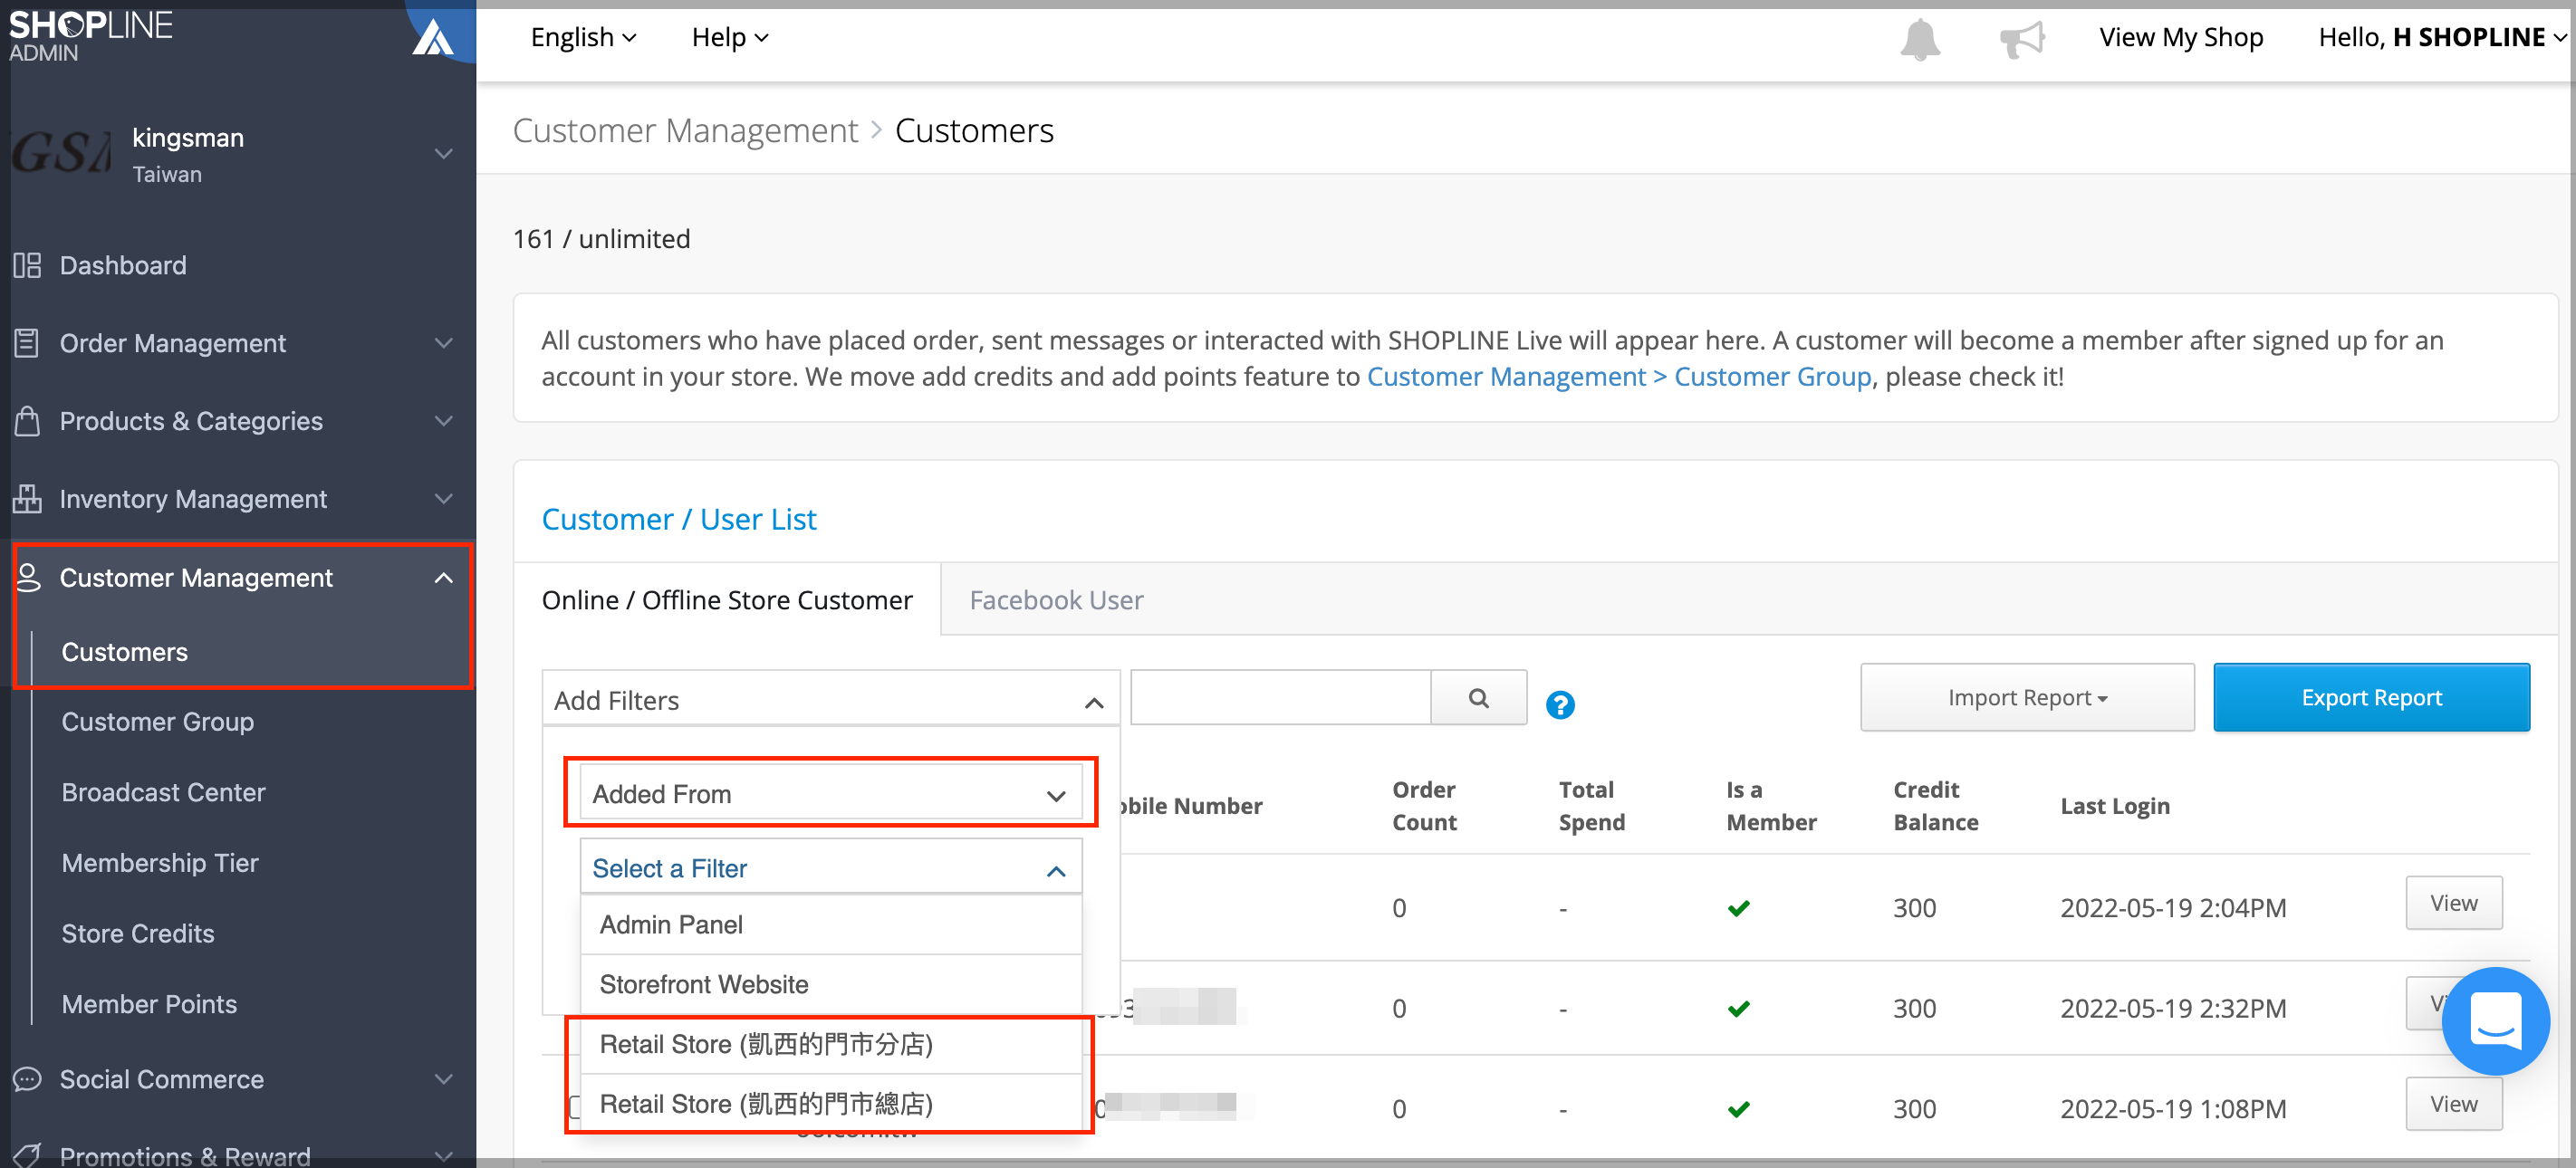Click the Customer / User List heading
Image resolution: width=2576 pixels, height=1168 pixels.
[678, 519]
